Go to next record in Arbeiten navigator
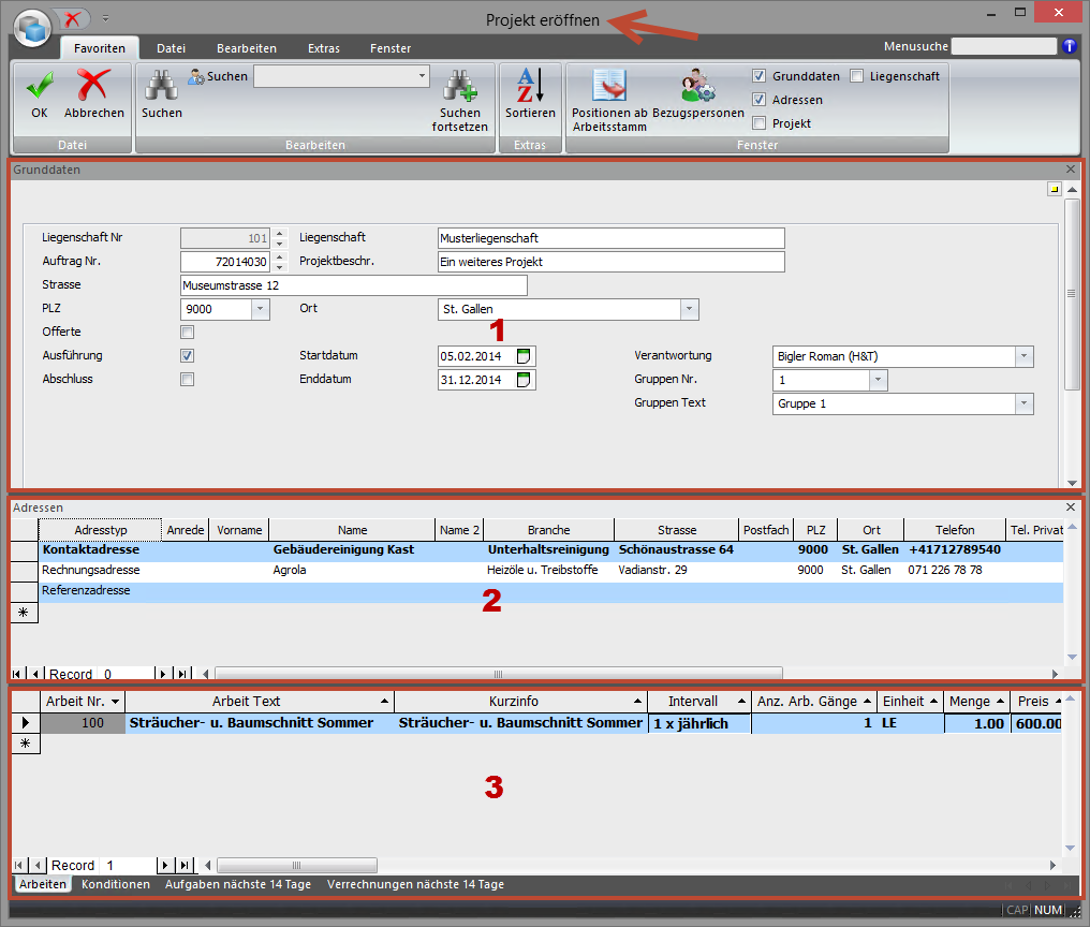This screenshot has height=927, width=1090. tap(165, 865)
